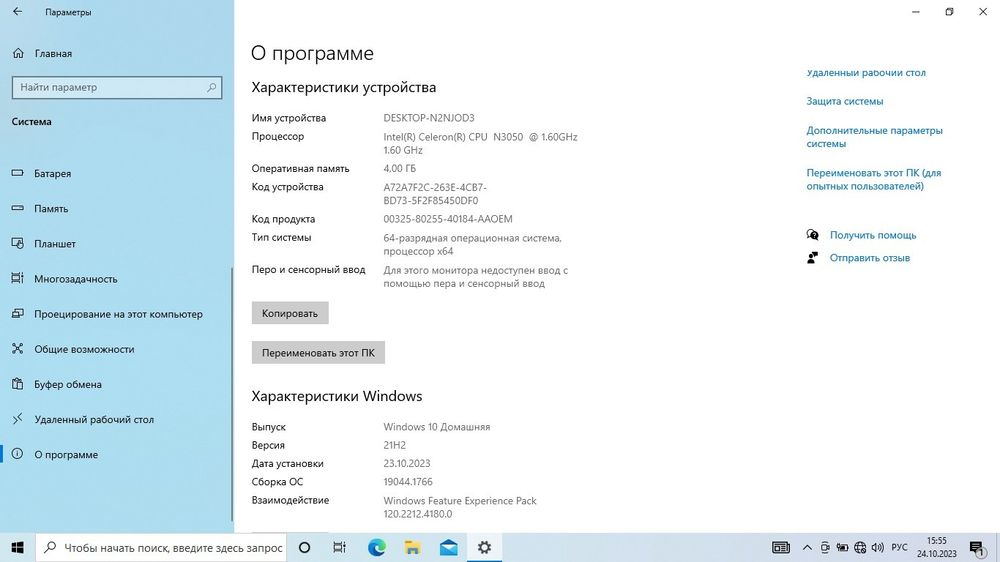Click the Отправить отзыв link
1000x562 pixels.
pyautogui.click(x=869, y=258)
